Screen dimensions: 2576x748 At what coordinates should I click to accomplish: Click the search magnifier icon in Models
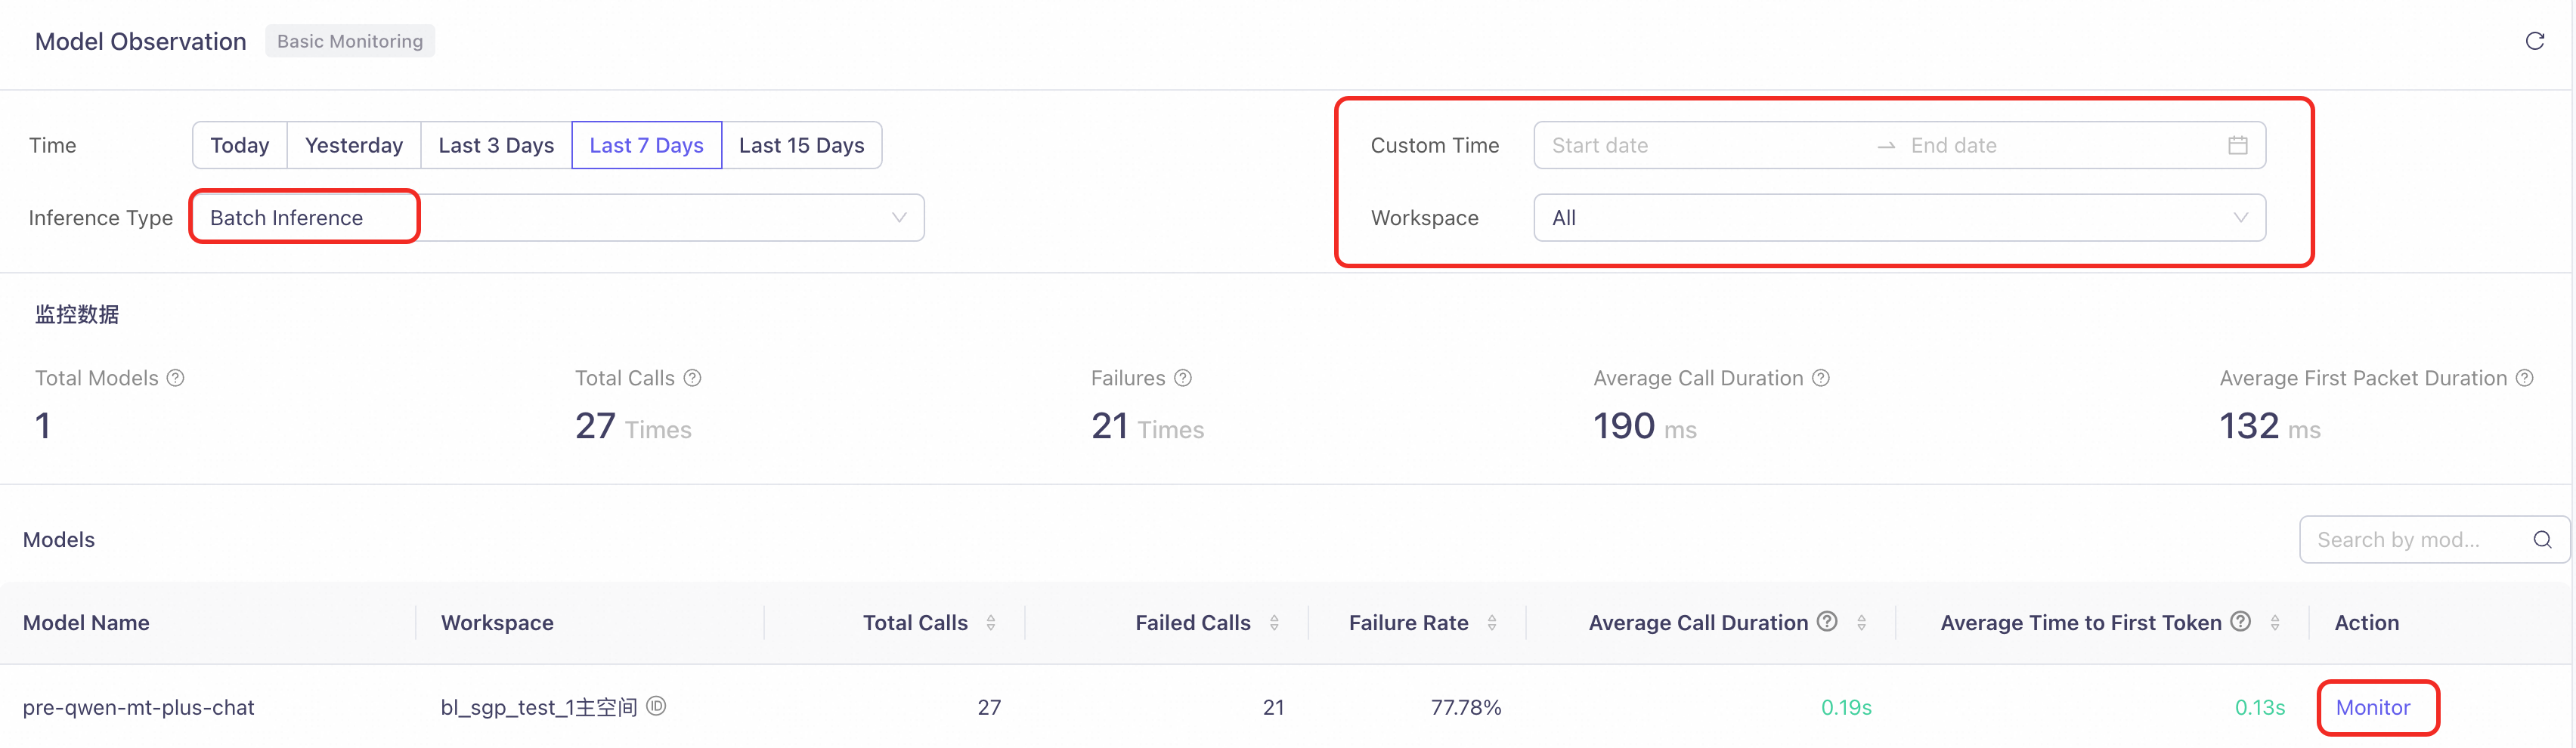[2543, 540]
